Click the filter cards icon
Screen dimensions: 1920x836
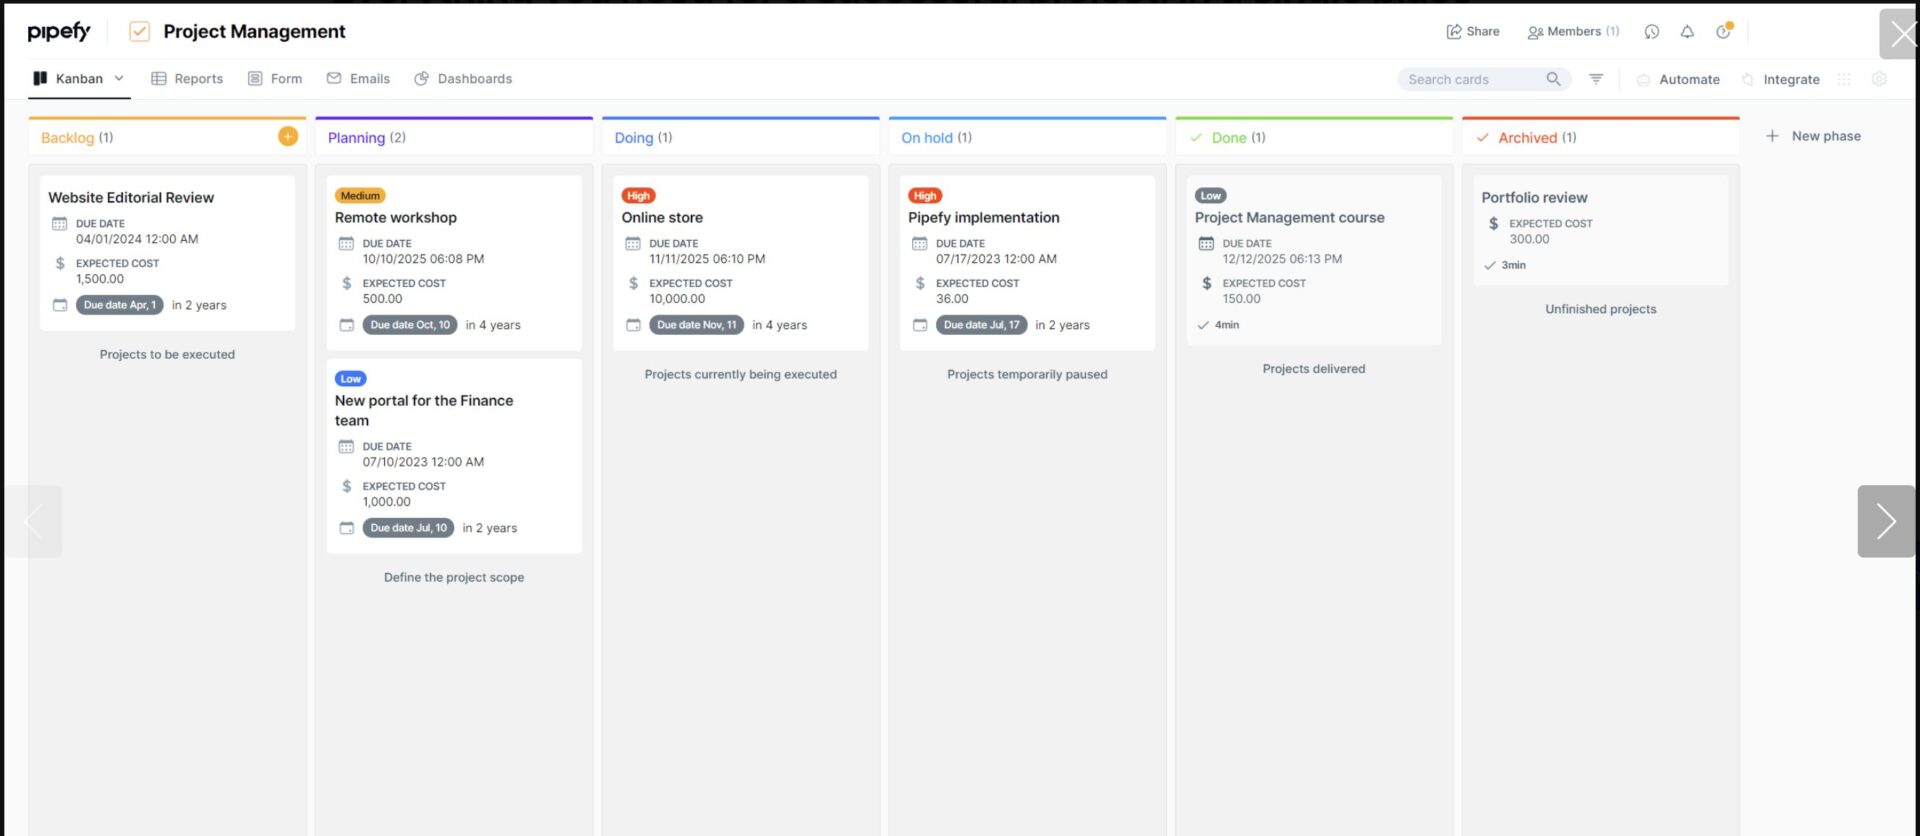coord(1596,79)
